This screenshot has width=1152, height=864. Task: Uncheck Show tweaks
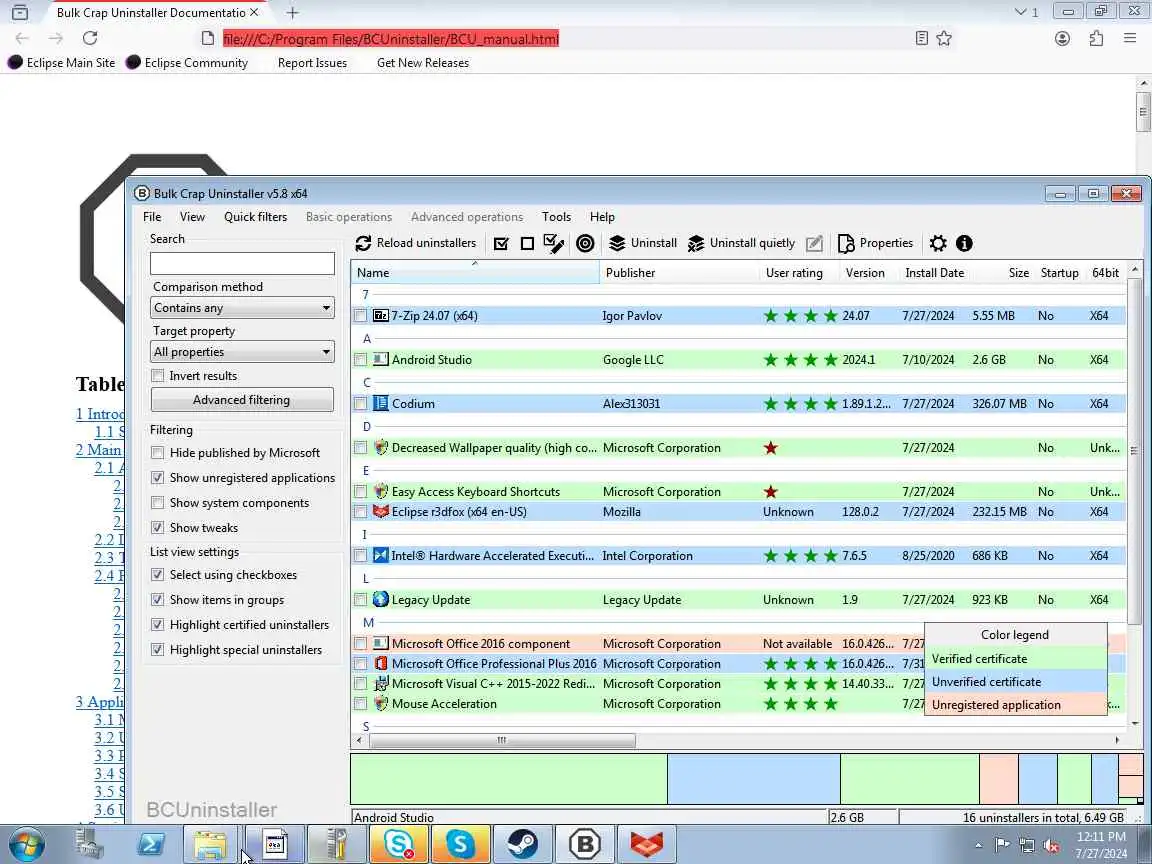[x=157, y=528]
